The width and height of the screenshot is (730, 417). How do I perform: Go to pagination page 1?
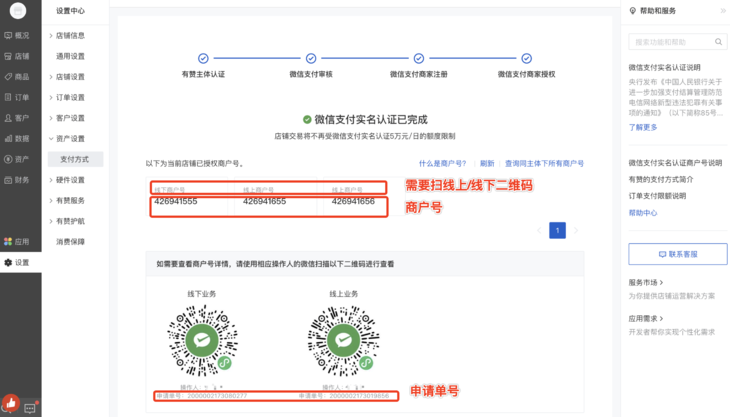pos(557,230)
